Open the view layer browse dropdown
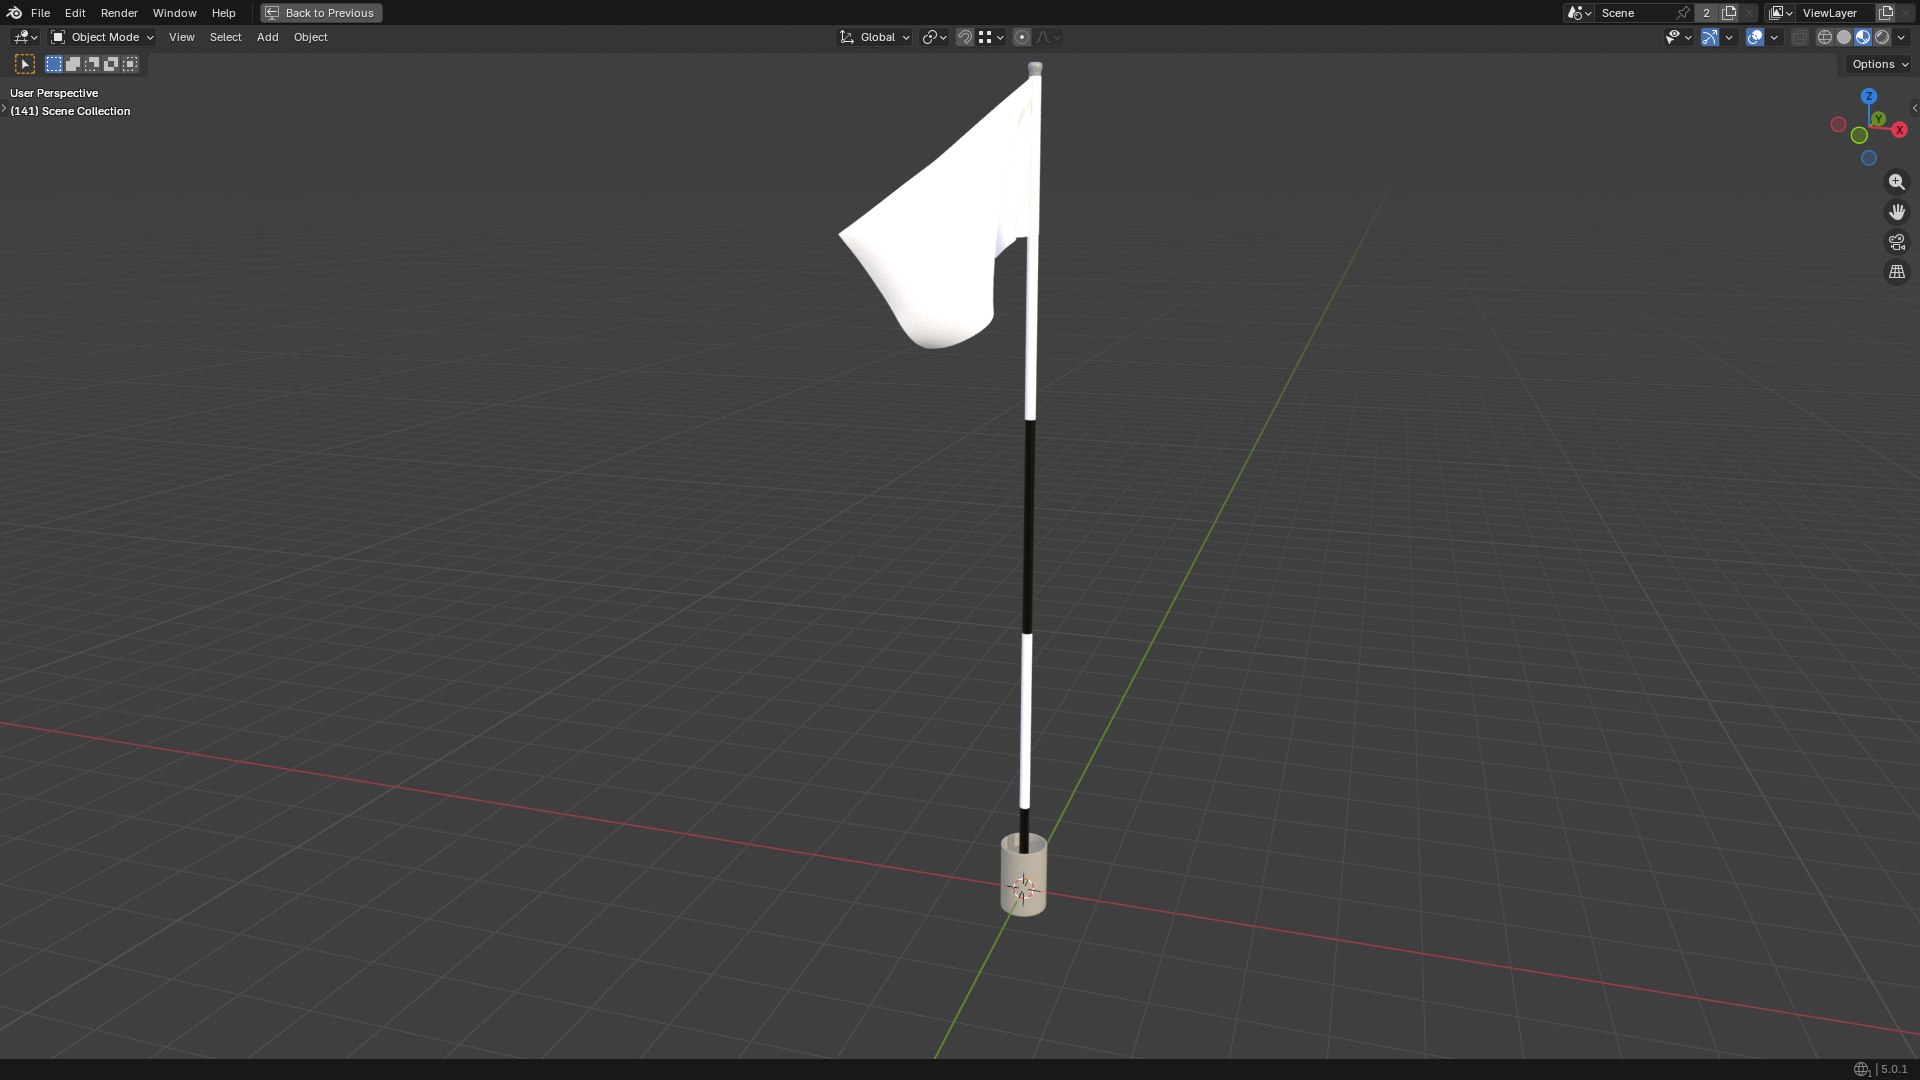The image size is (1920, 1080). coord(1780,13)
